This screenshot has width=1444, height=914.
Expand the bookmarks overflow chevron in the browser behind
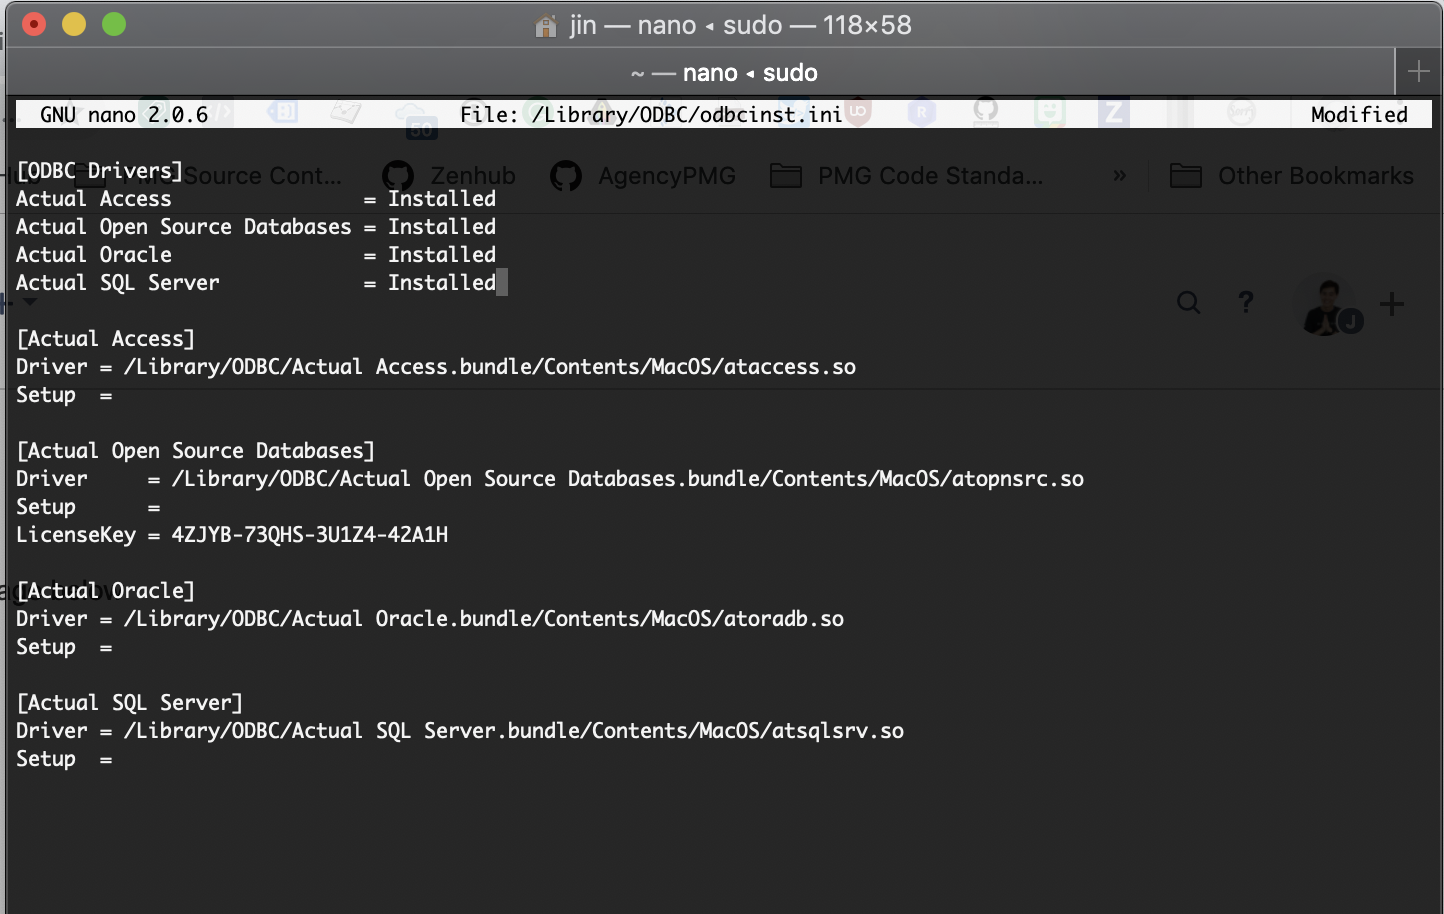point(1120,176)
